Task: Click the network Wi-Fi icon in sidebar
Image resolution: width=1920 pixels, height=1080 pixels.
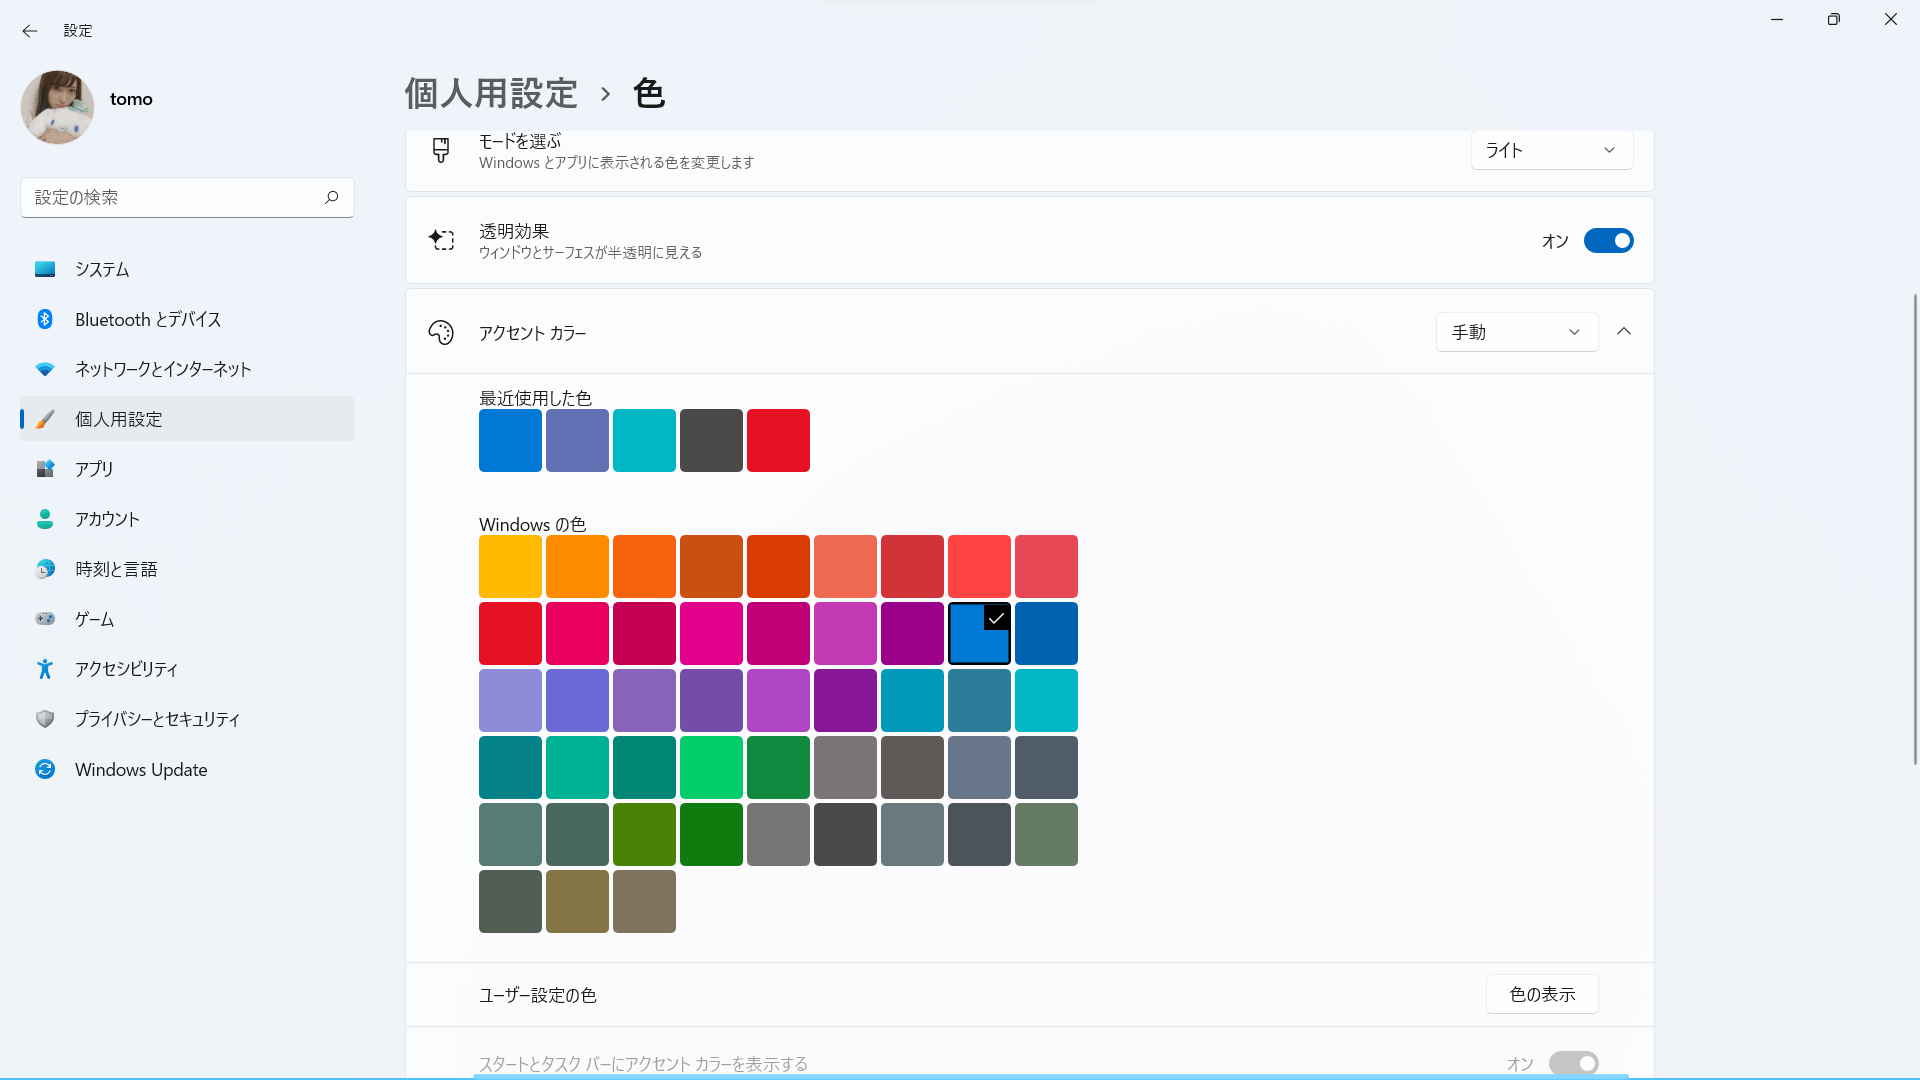Action: [x=45, y=369]
